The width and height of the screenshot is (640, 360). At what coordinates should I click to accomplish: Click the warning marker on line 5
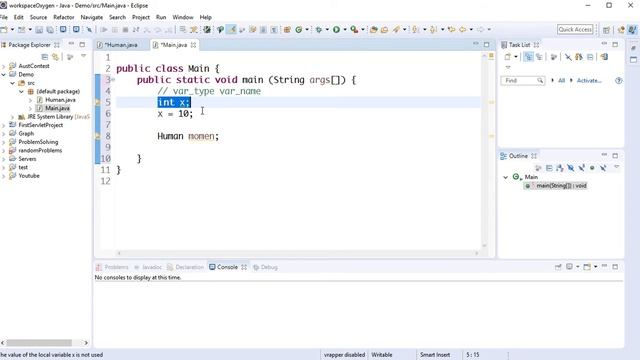click(98, 102)
